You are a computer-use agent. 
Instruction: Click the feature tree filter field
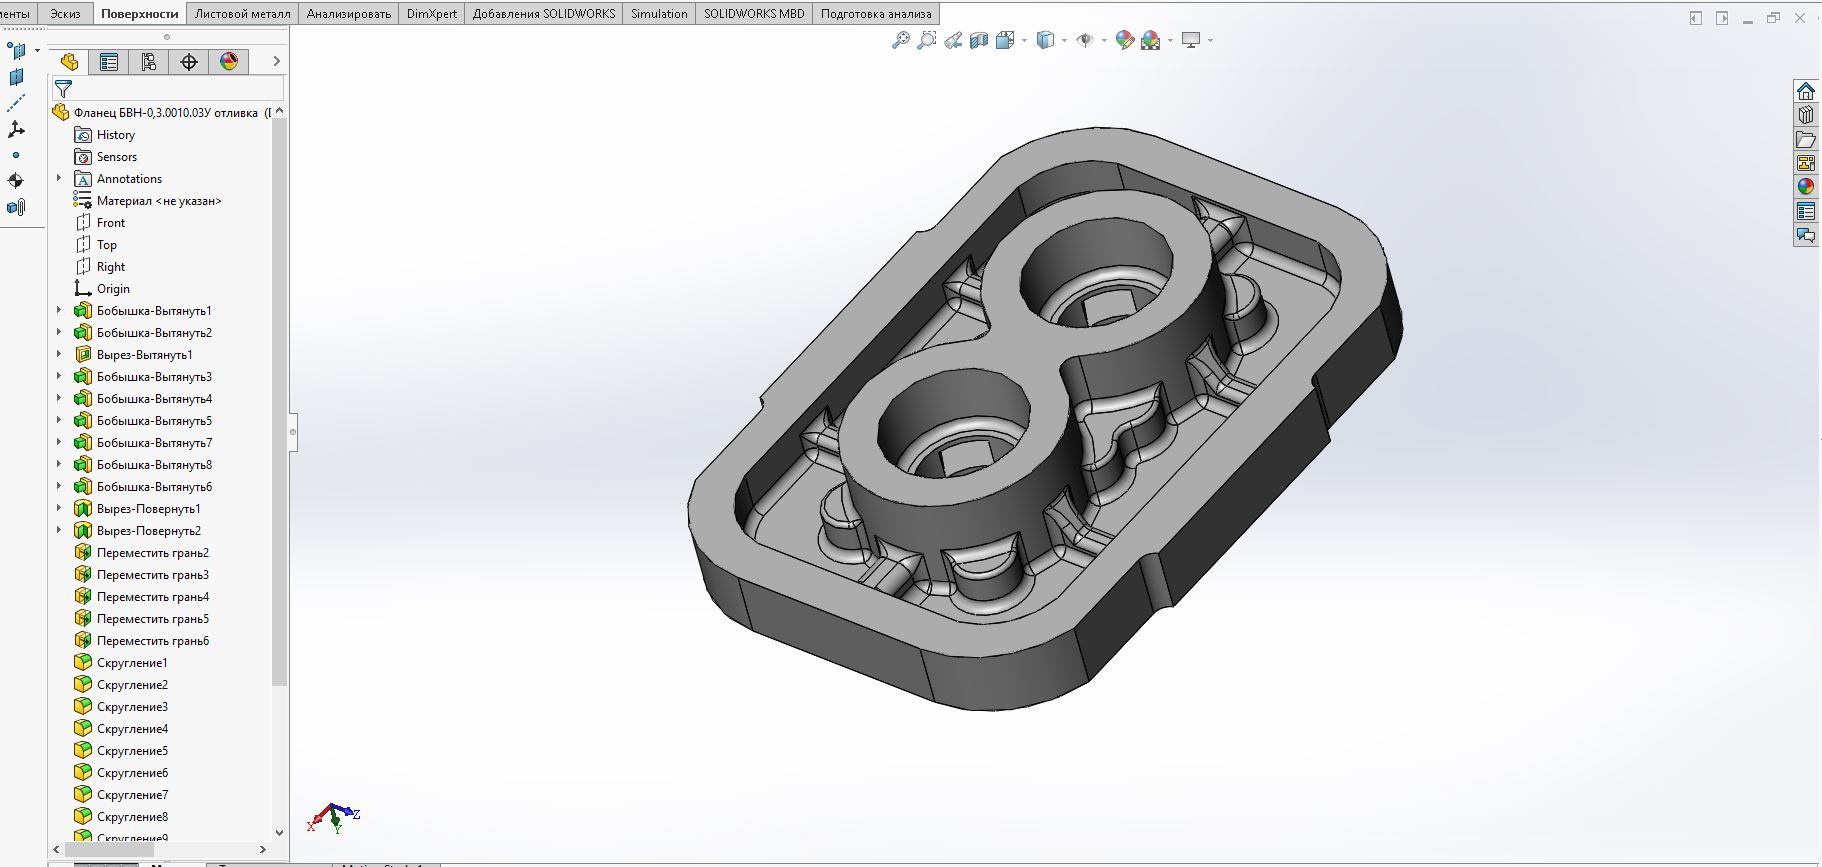[x=168, y=88]
